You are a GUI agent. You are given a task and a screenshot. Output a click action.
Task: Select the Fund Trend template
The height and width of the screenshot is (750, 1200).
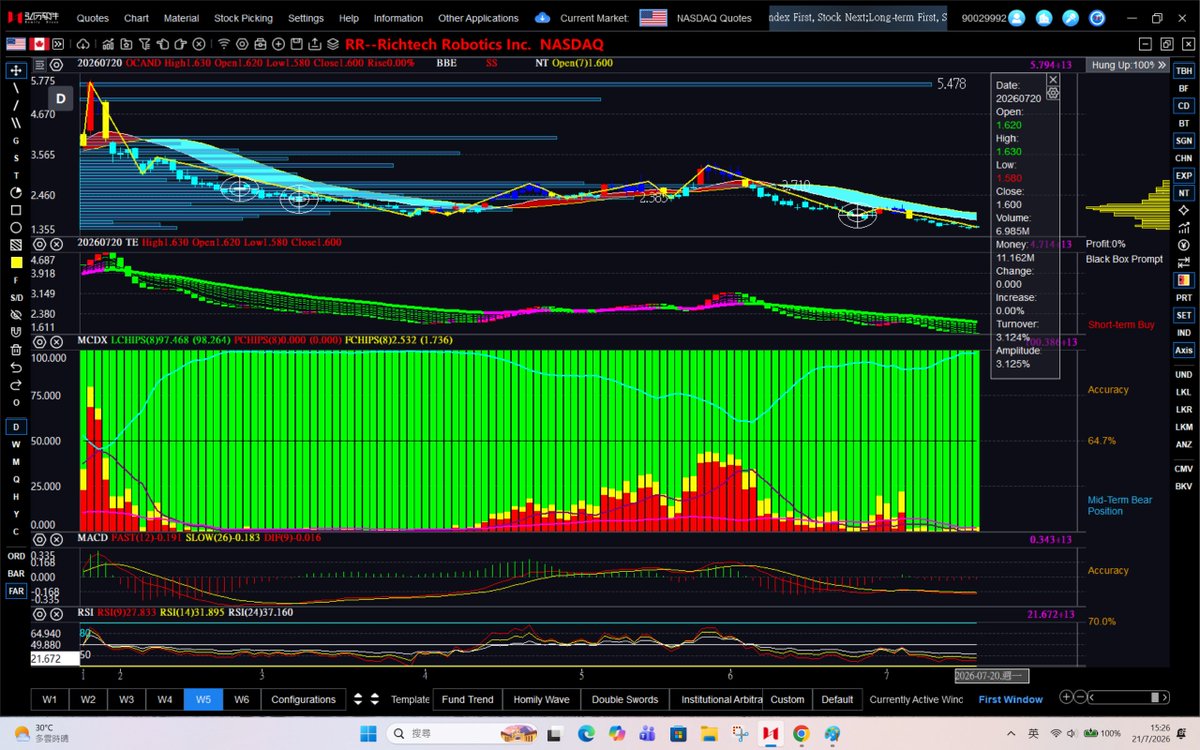(467, 699)
